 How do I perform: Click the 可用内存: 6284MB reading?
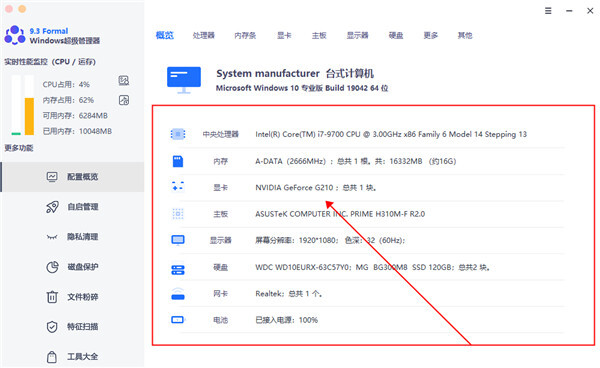click(75, 116)
